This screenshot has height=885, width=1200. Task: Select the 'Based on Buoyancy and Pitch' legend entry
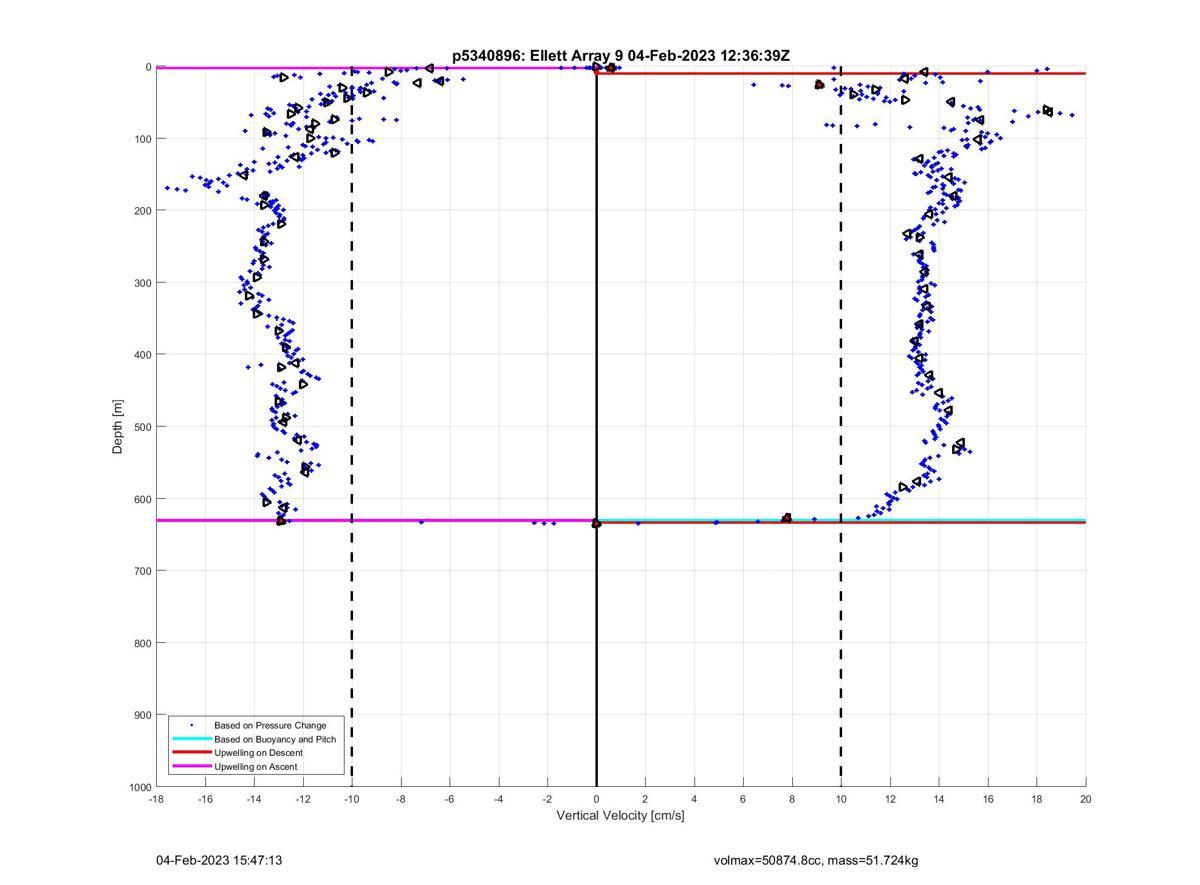click(x=275, y=739)
